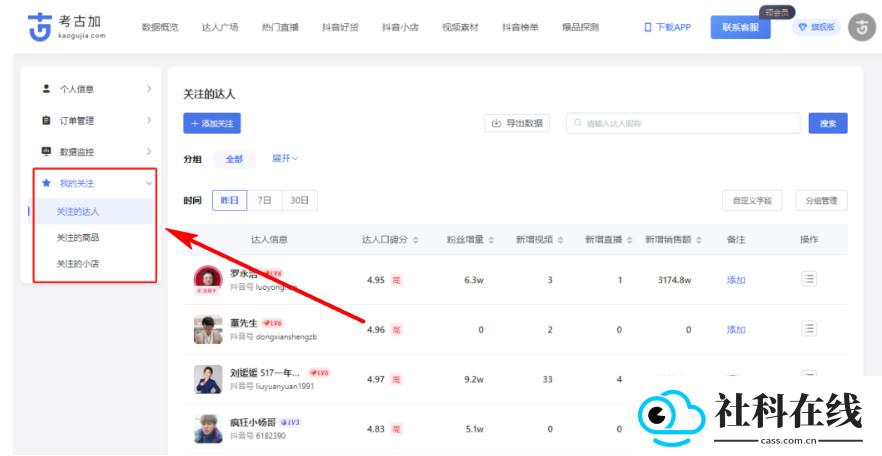Click the 下载APP phone icon link
Screen dimensions: 882x456
click(667, 27)
